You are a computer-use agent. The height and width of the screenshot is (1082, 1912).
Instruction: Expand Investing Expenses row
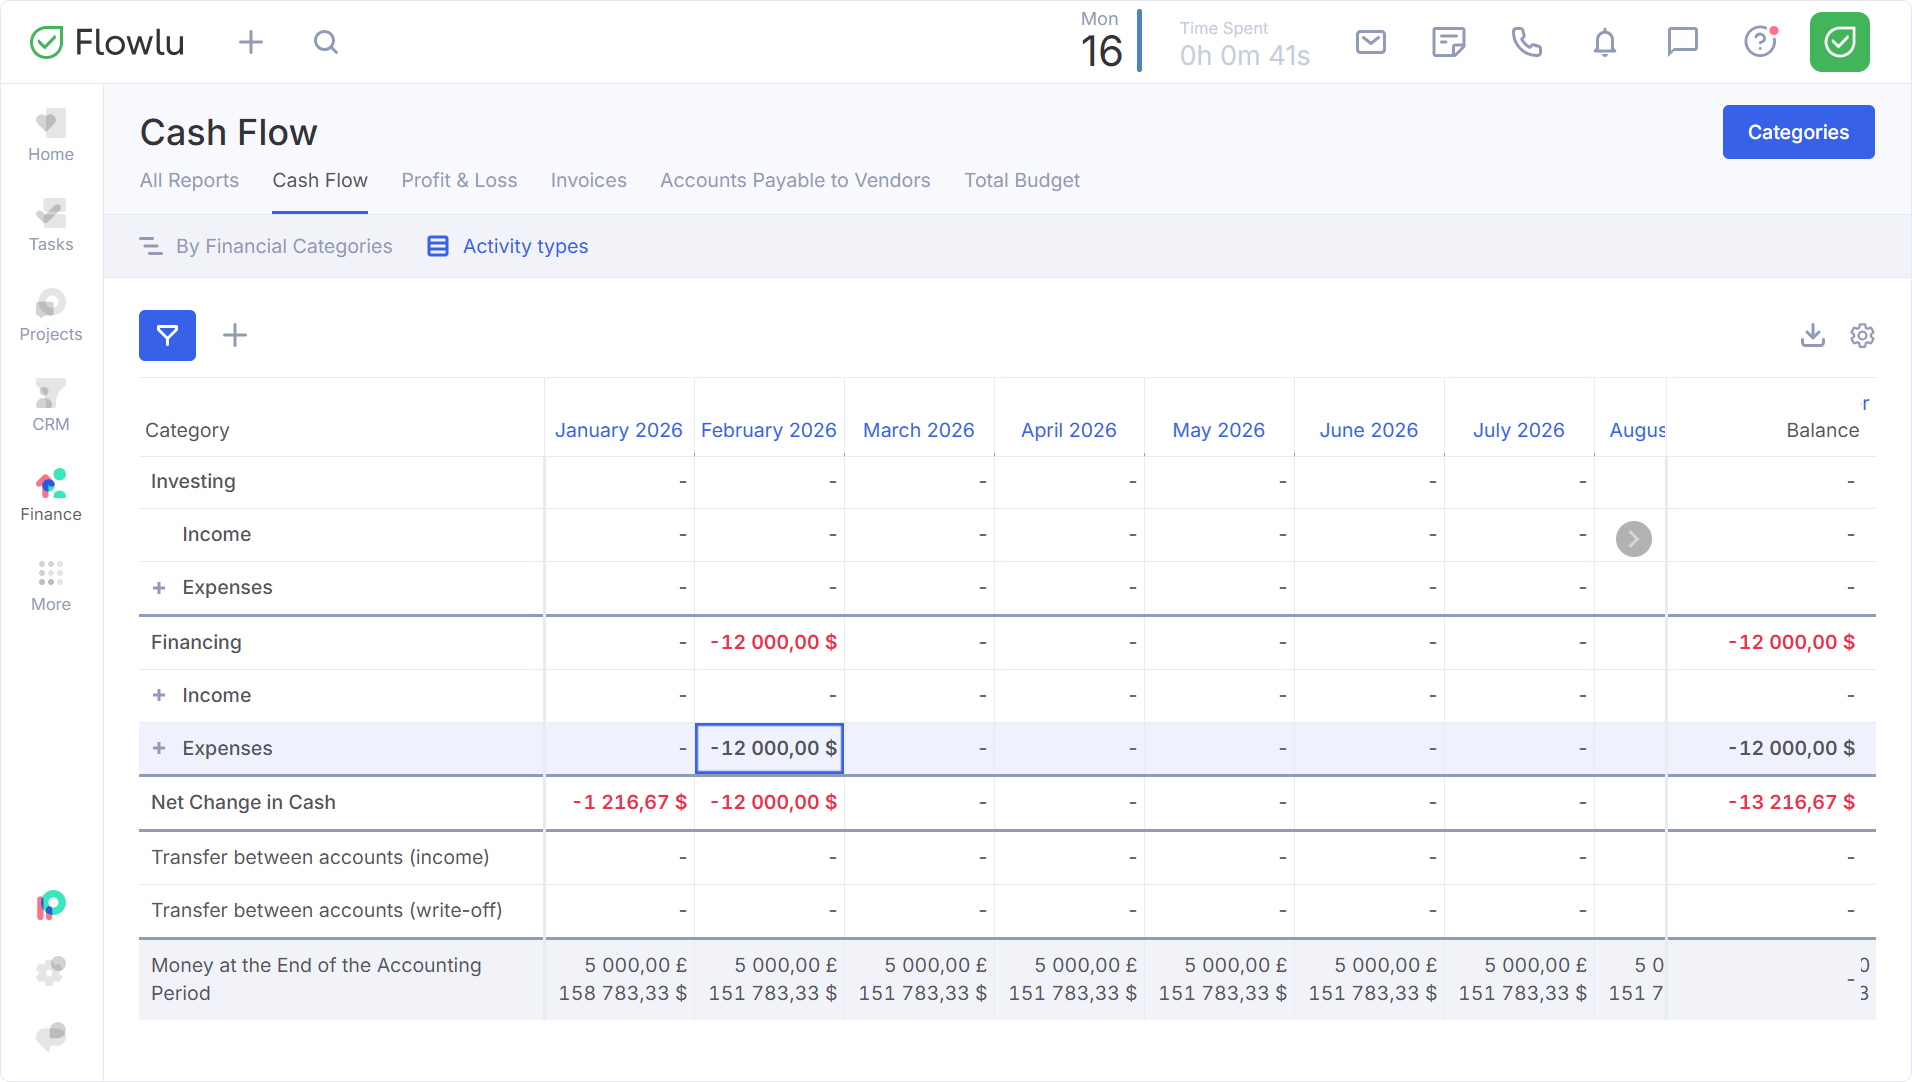click(159, 588)
